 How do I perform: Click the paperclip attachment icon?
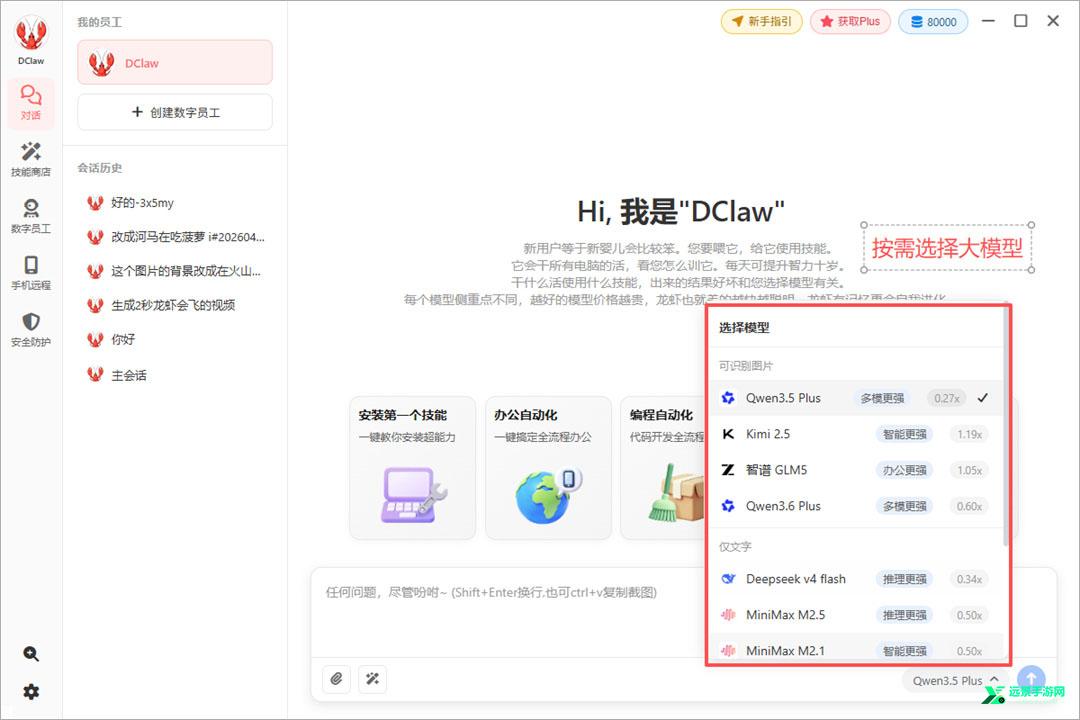pos(337,679)
